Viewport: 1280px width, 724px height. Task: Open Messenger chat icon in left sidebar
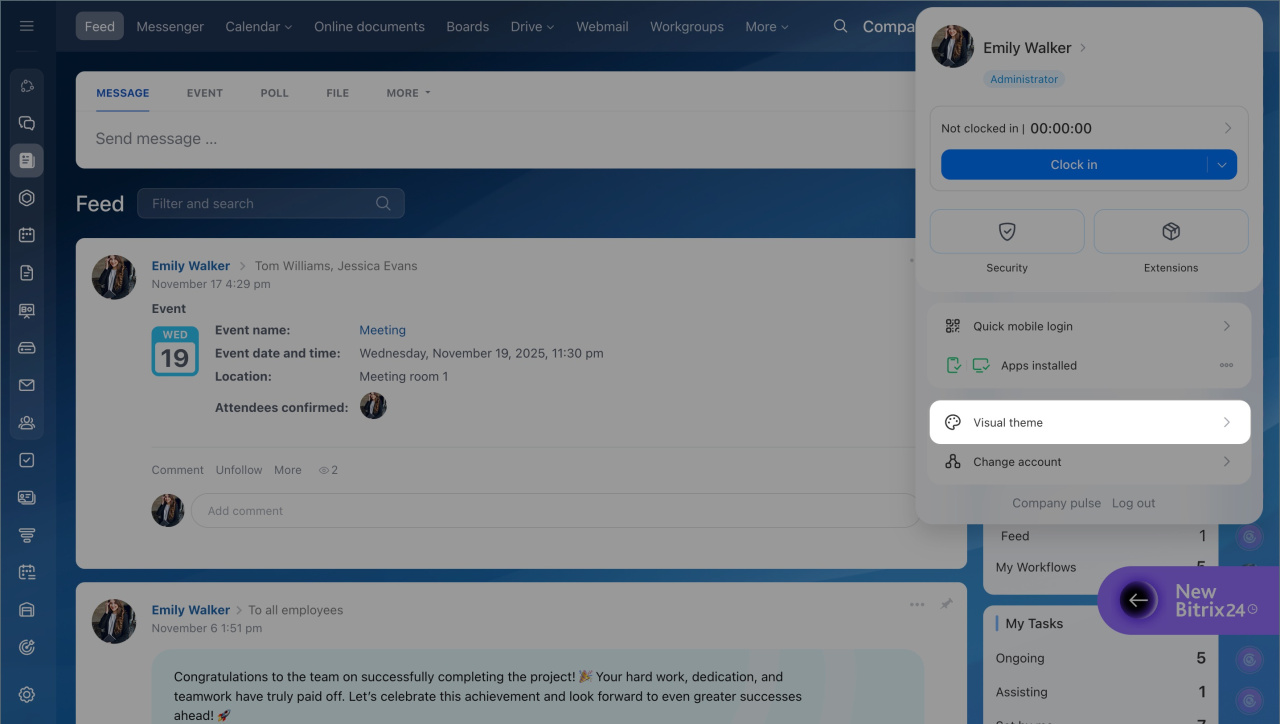pyautogui.click(x=27, y=123)
